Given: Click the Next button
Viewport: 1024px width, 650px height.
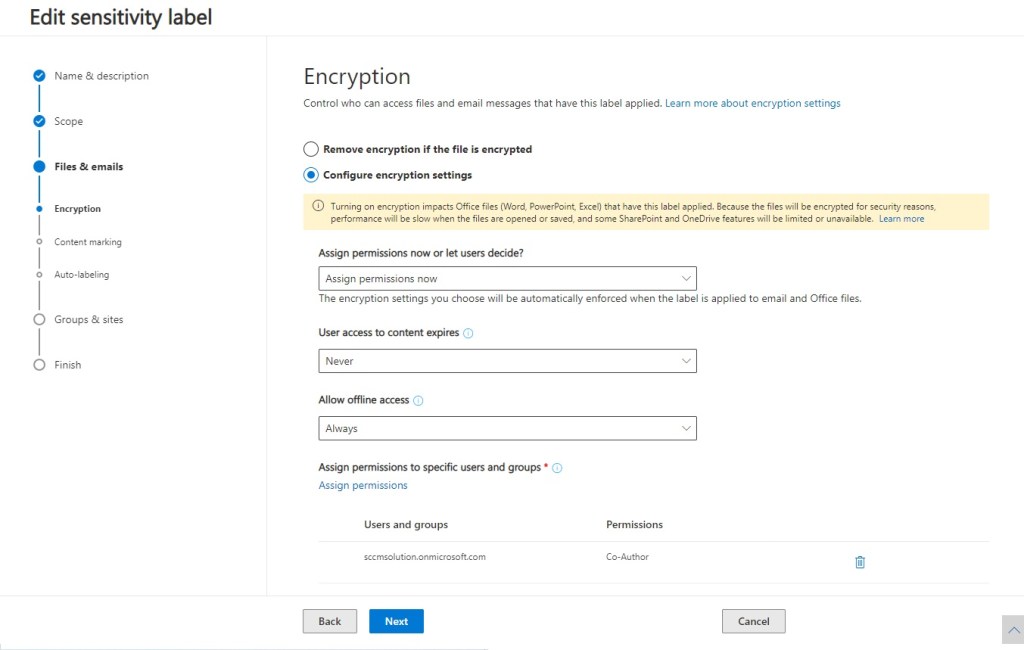Looking at the screenshot, I should pyautogui.click(x=396, y=621).
